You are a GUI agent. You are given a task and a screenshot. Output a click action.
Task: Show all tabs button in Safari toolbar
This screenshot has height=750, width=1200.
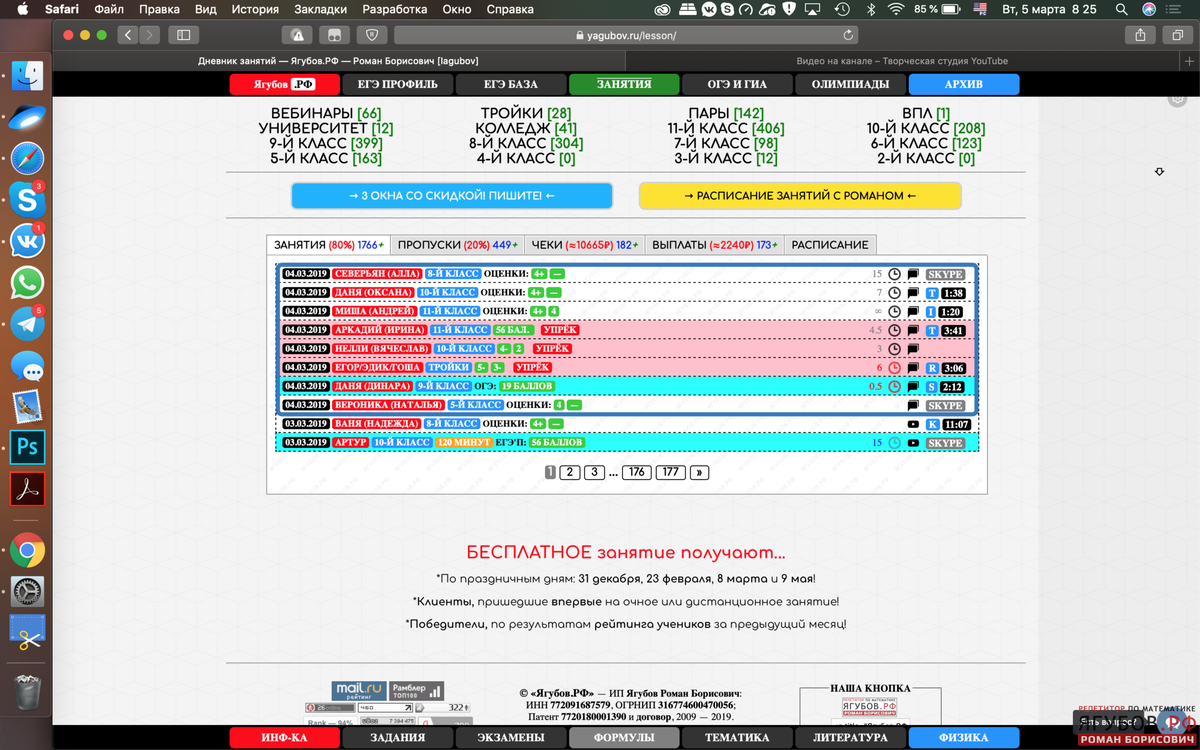pos(1176,35)
